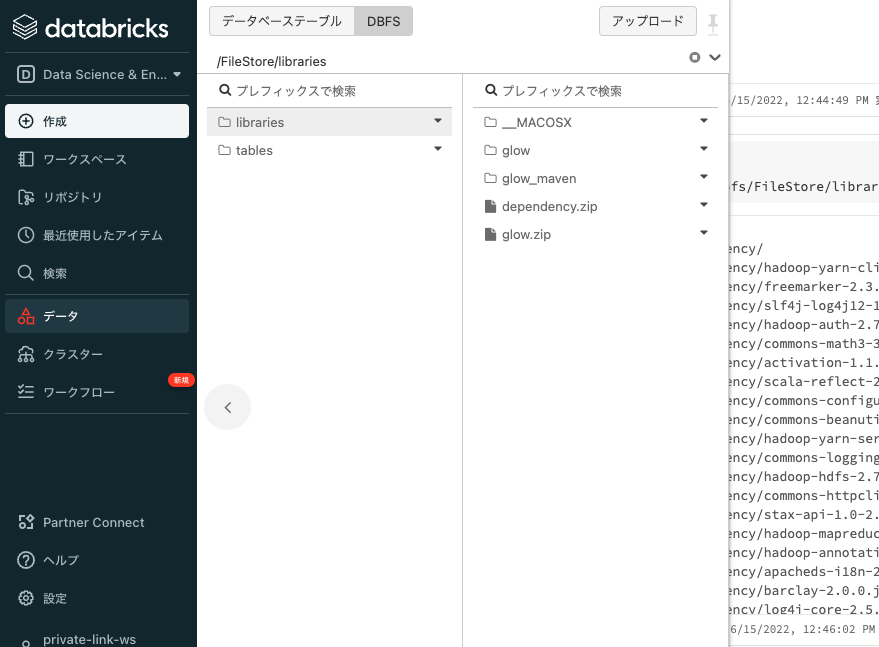Viewport: 879px width, 647px height.
Task: Open dropdown arrow for glow_maven
Action: [704, 177]
